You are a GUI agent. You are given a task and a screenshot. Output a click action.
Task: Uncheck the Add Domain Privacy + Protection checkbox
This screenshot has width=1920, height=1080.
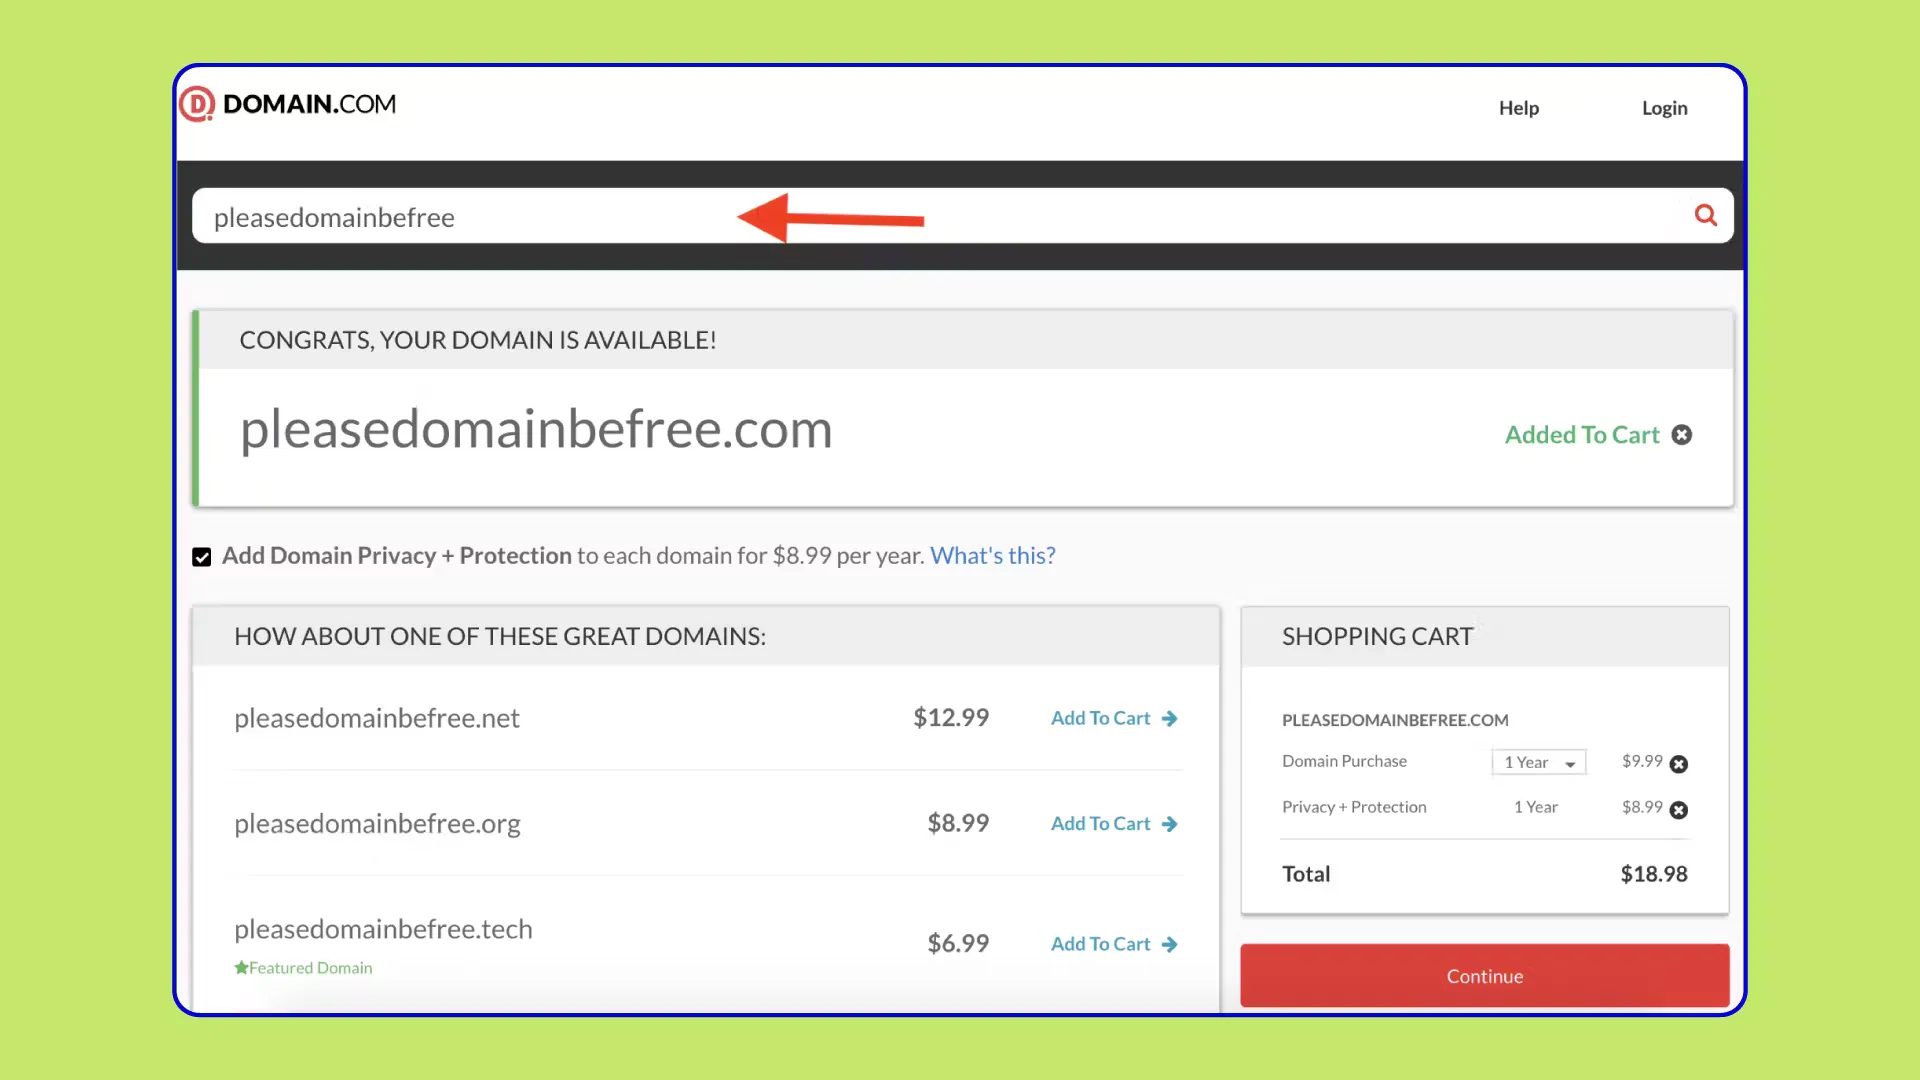[x=201, y=556]
